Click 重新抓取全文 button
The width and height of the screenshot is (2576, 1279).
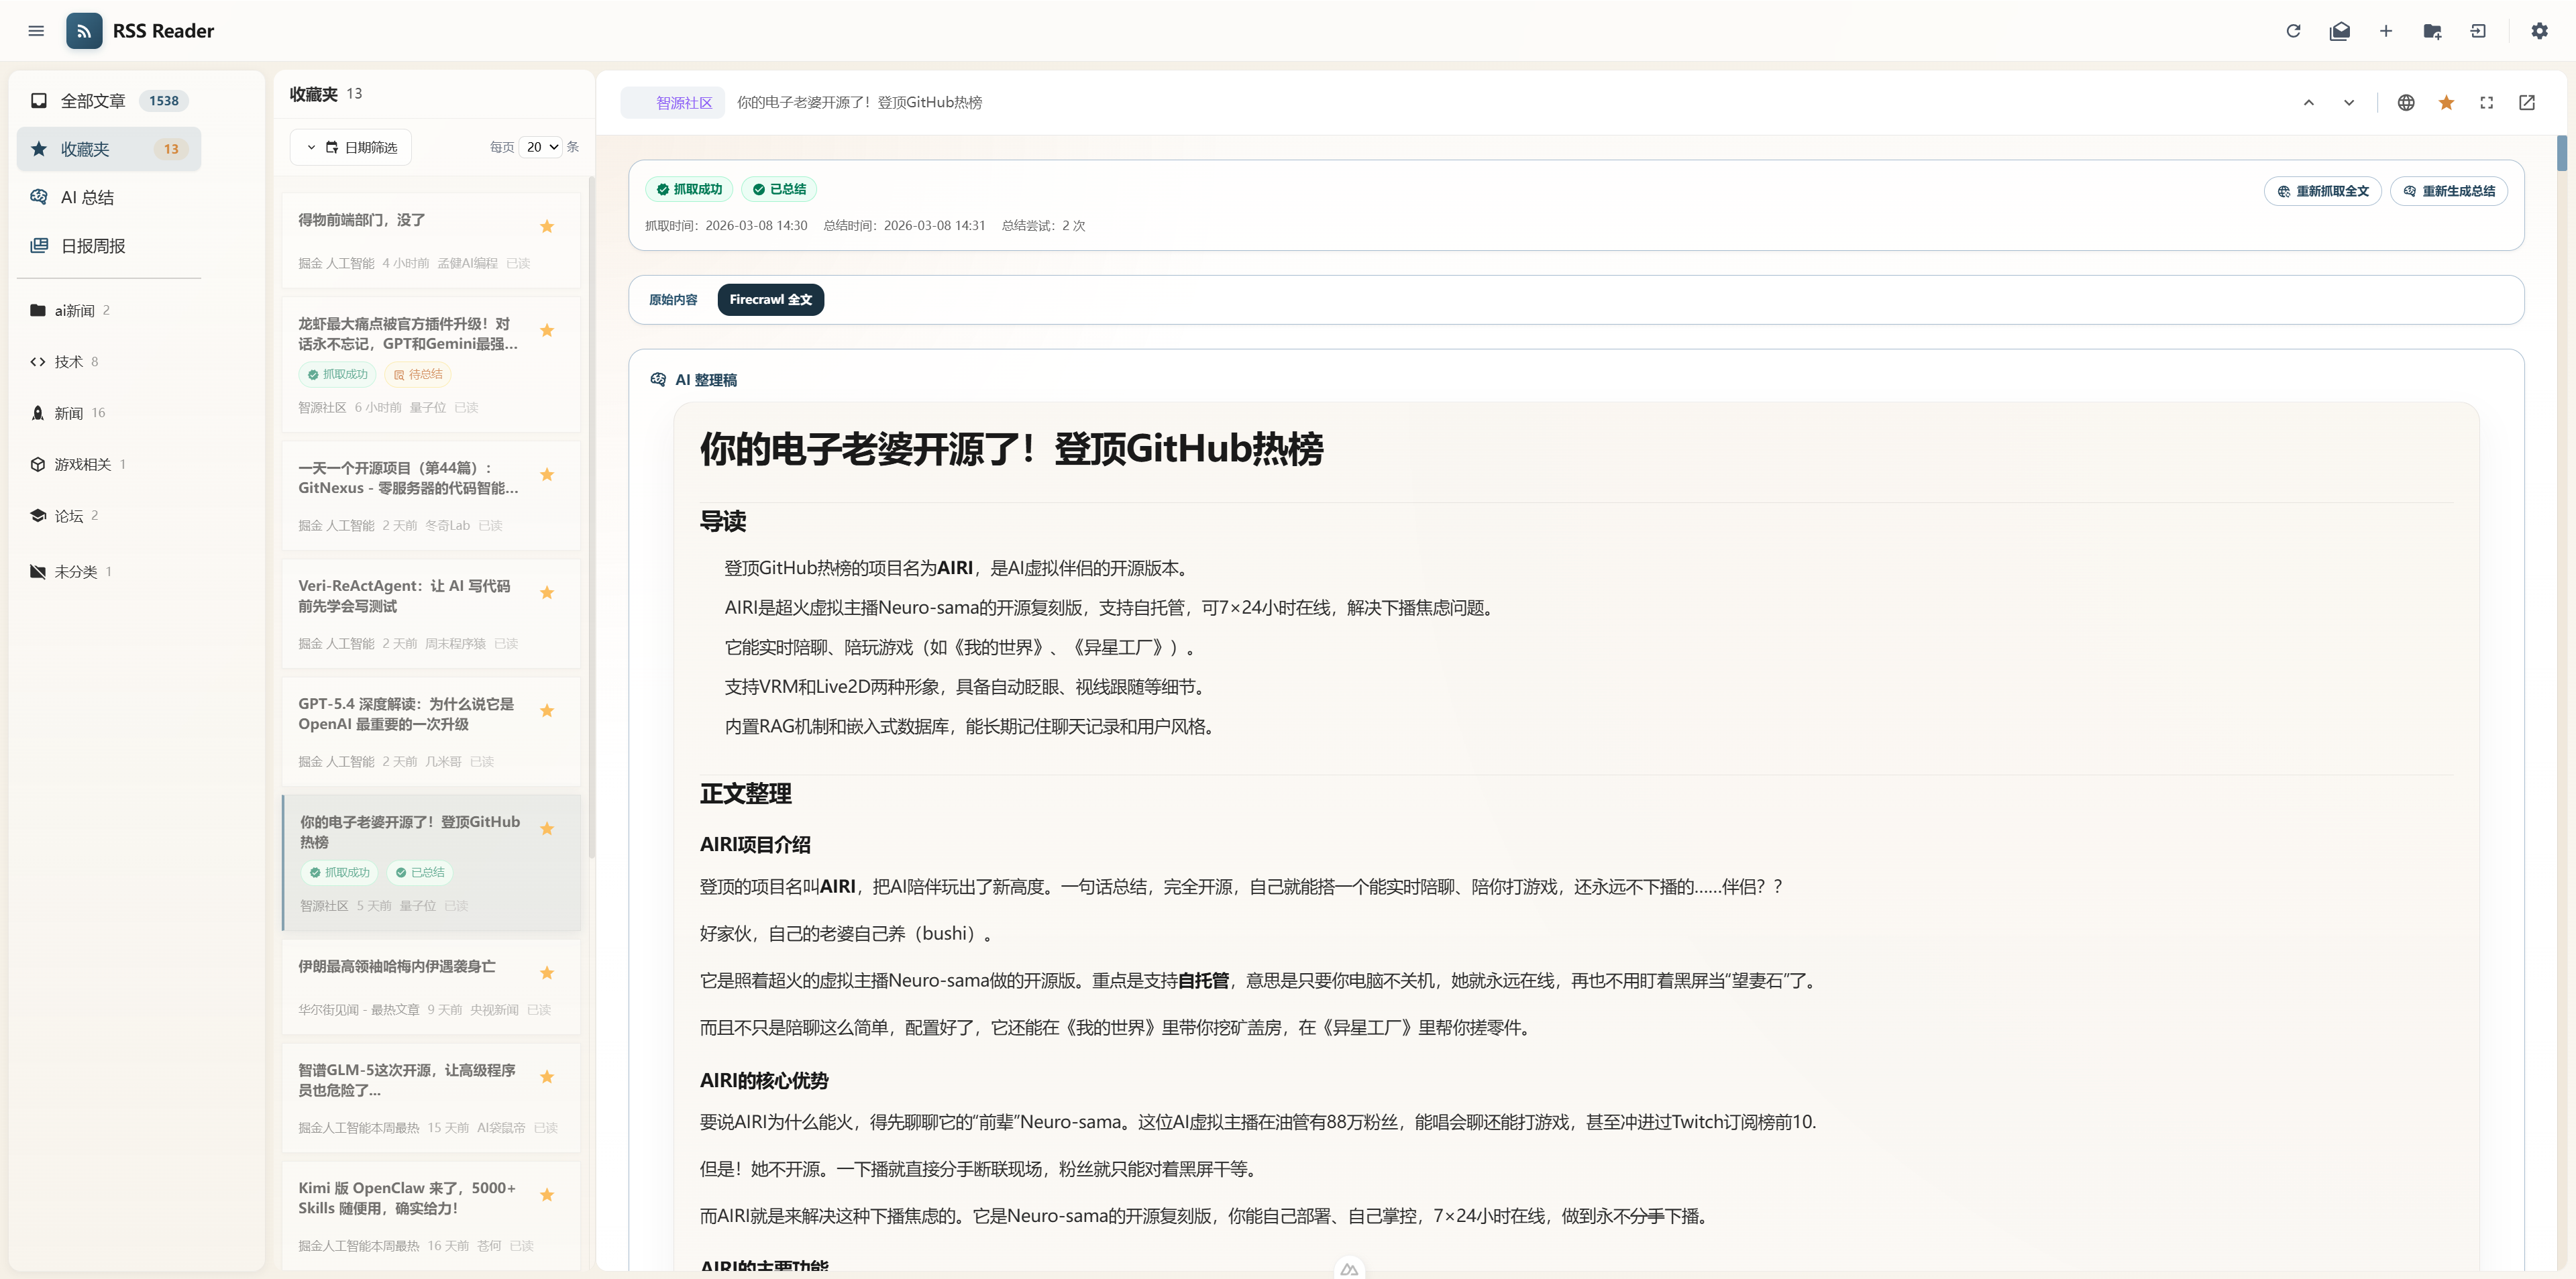click(x=2322, y=191)
